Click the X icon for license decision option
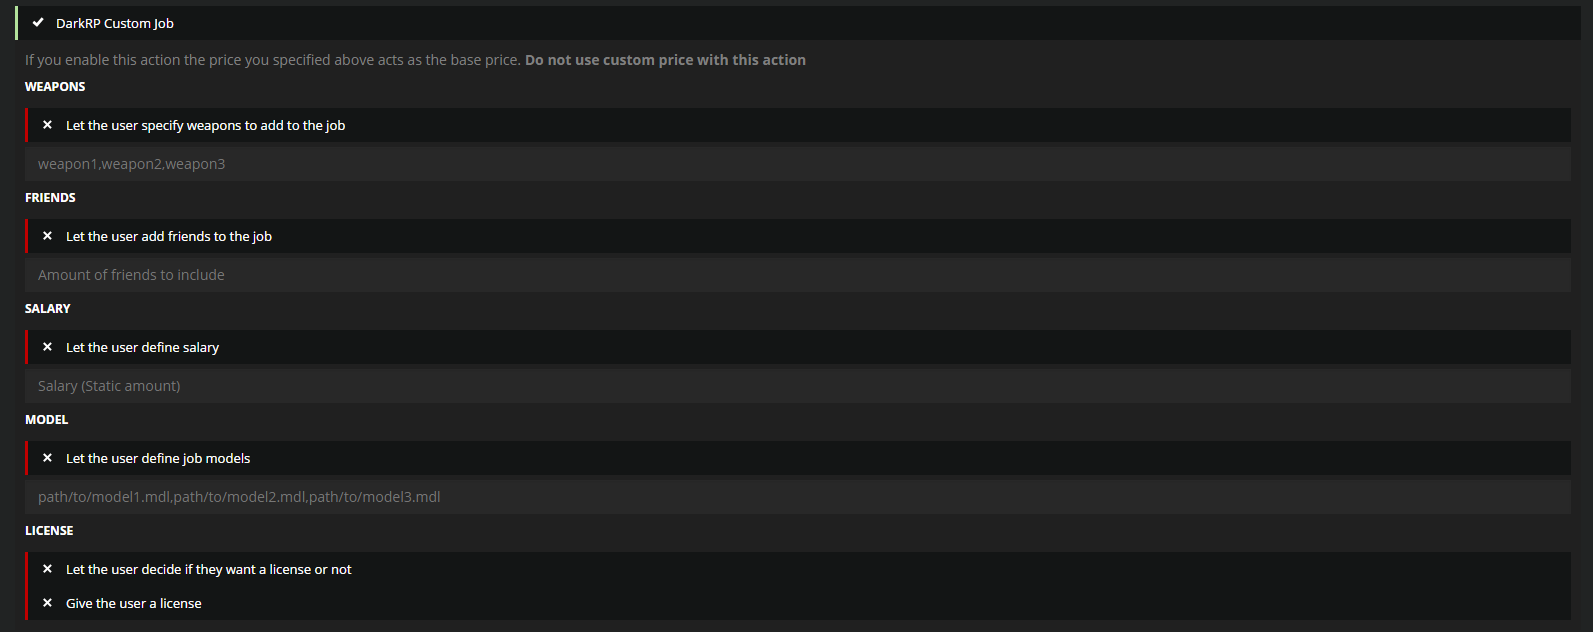Viewport: 1593px width, 632px height. [x=47, y=569]
